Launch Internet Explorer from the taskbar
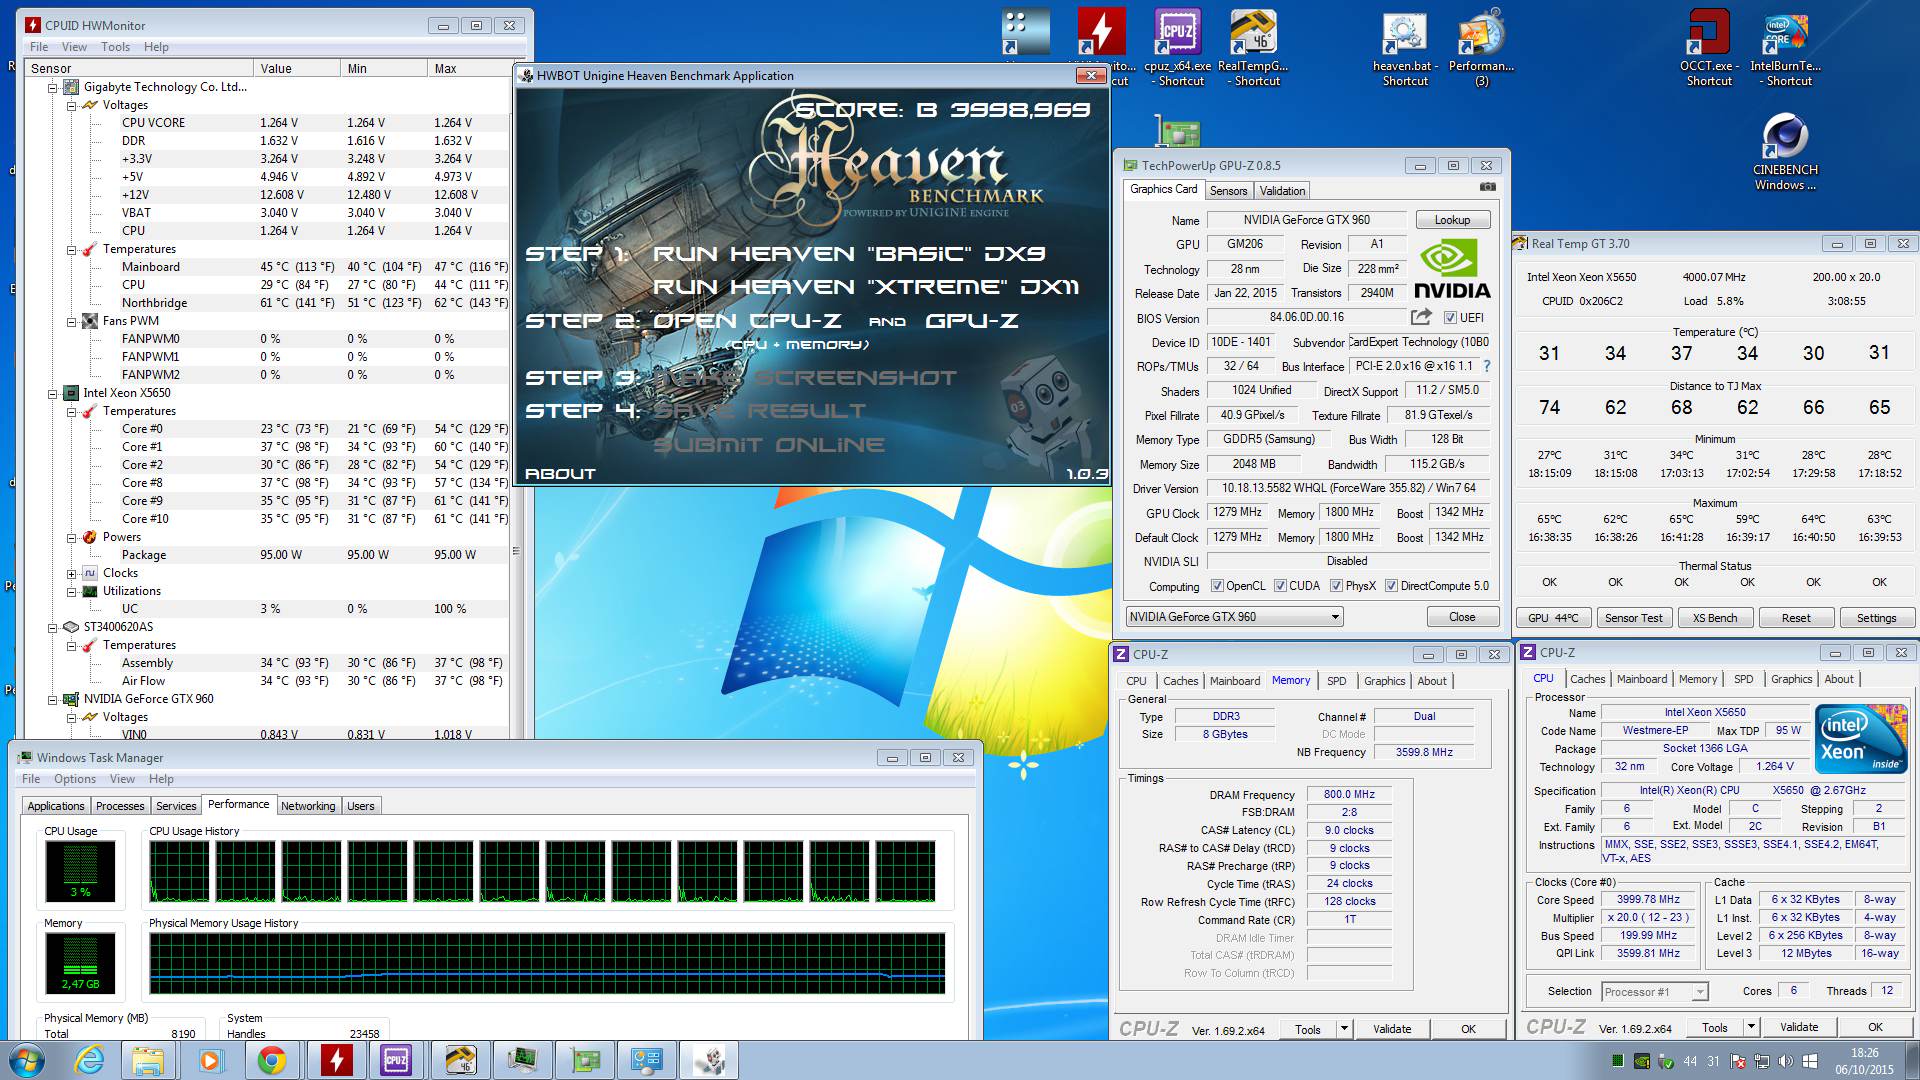The width and height of the screenshot is (1920, 1080). click(x=88, y=1060)
